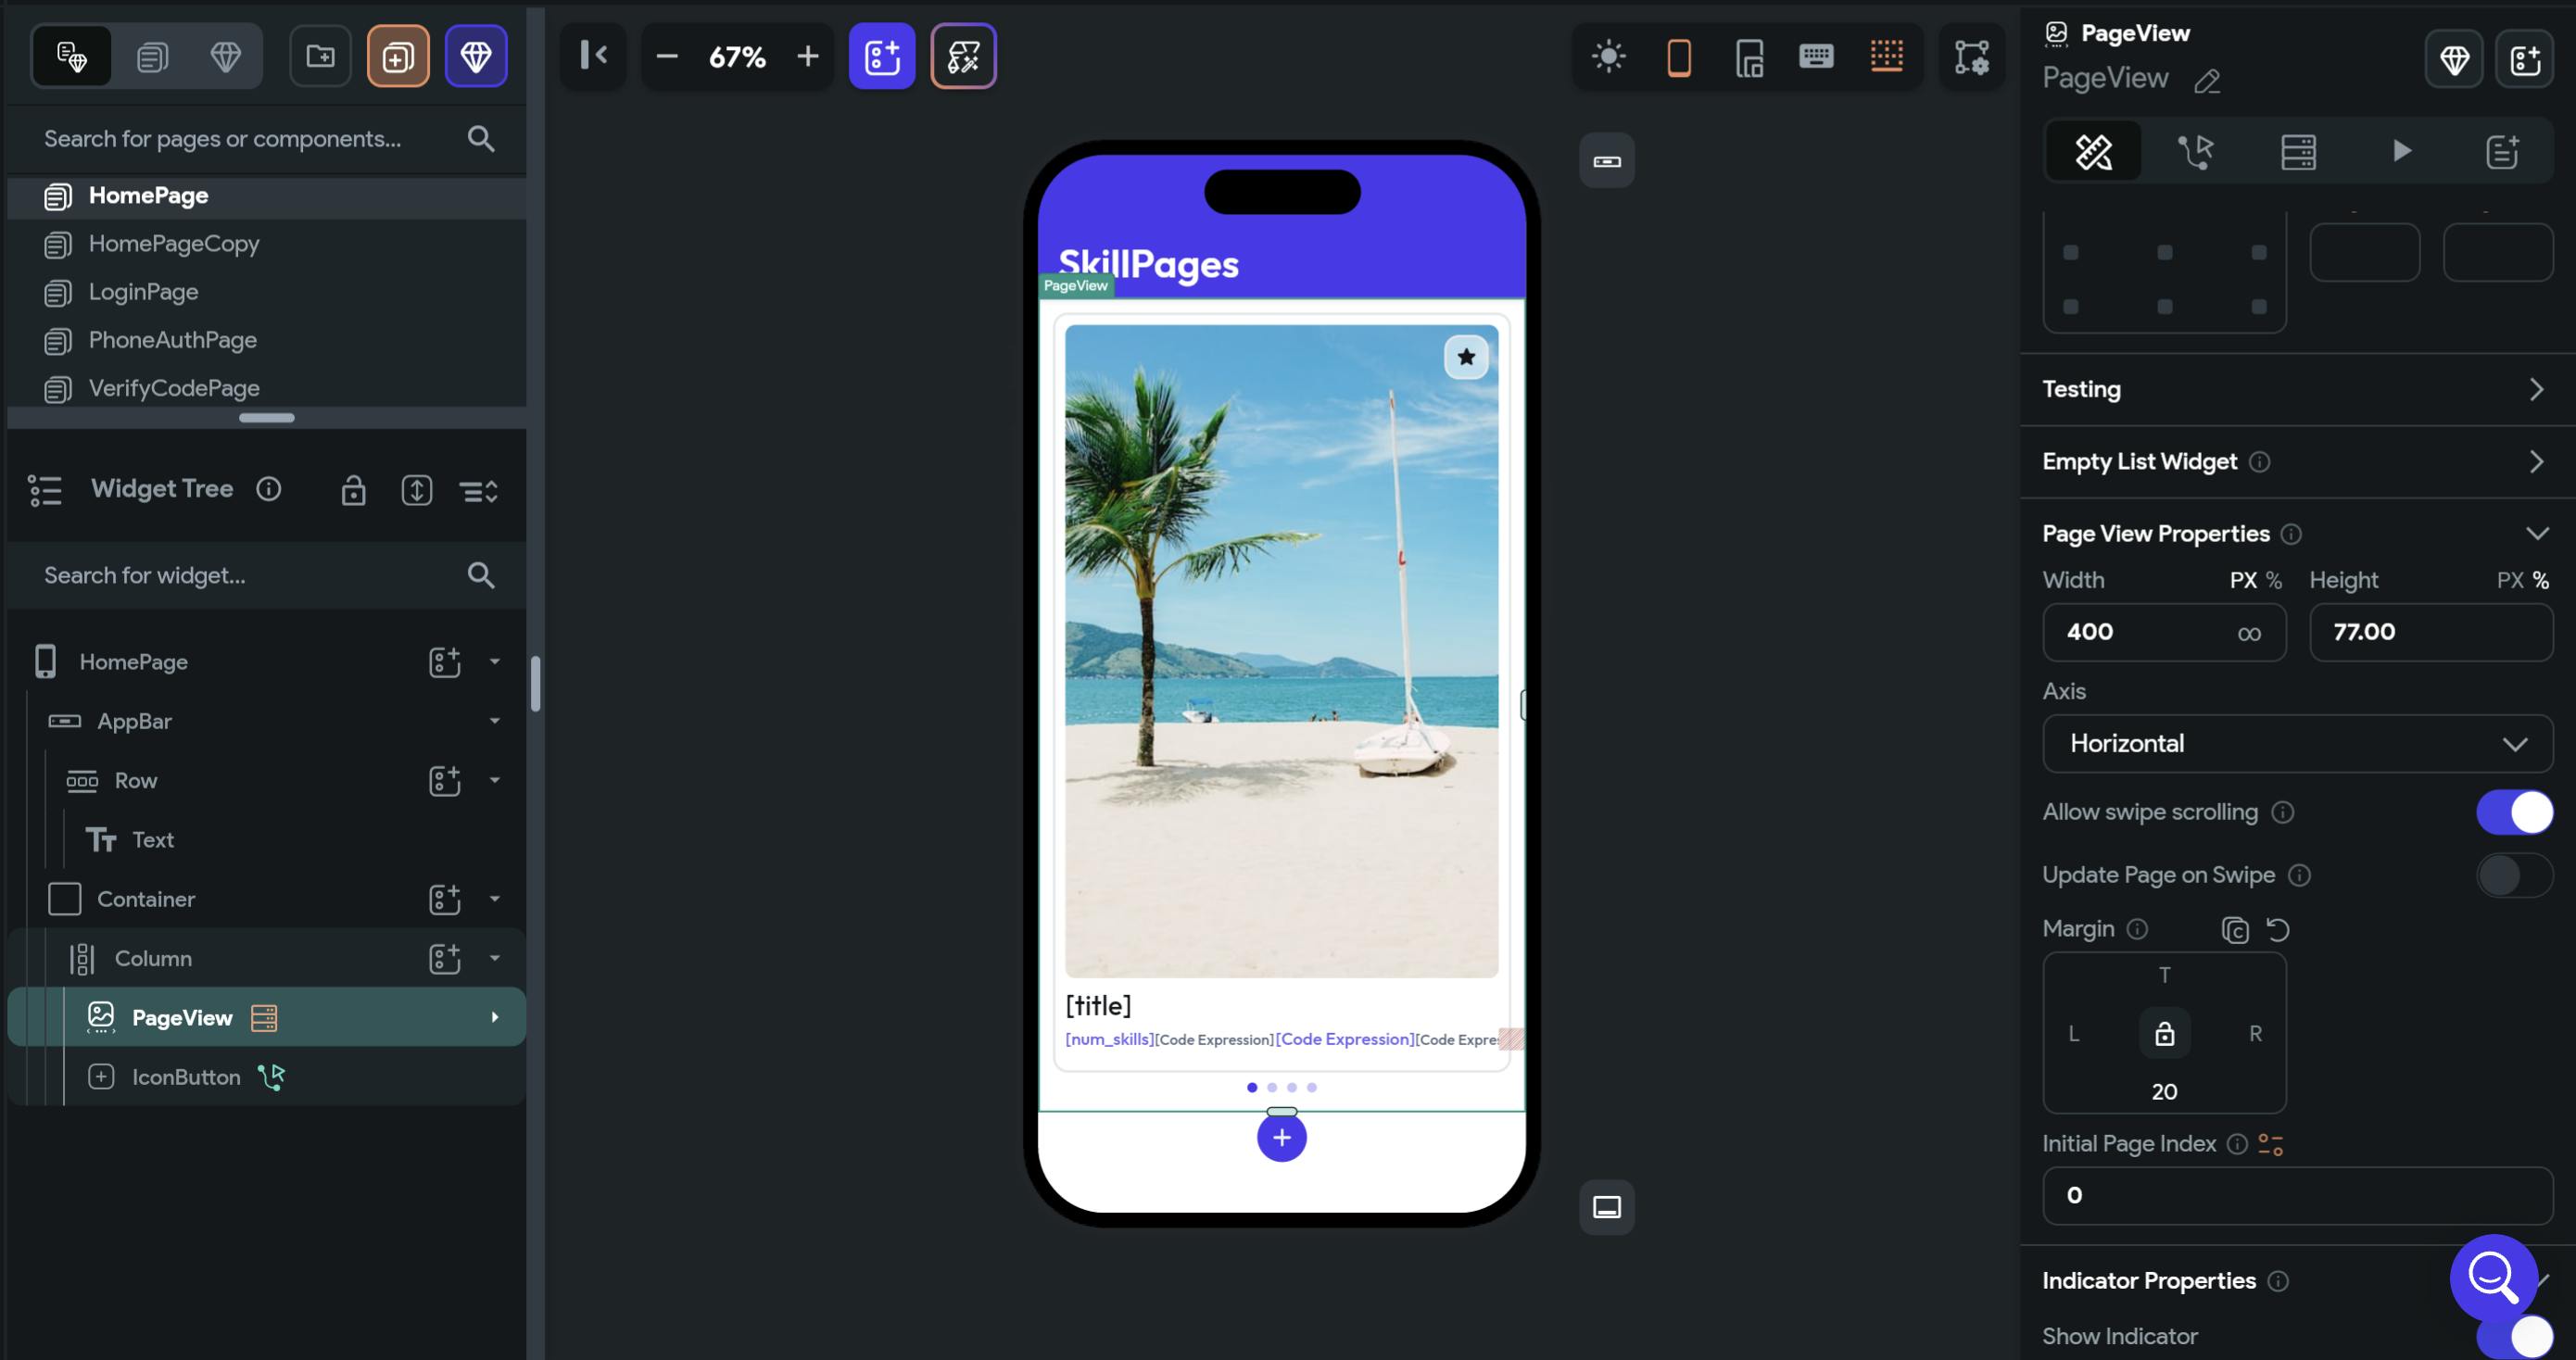Enable Update Page on Swipe toggle
The image size is (2576, 1360).
tap(2514, 875)
